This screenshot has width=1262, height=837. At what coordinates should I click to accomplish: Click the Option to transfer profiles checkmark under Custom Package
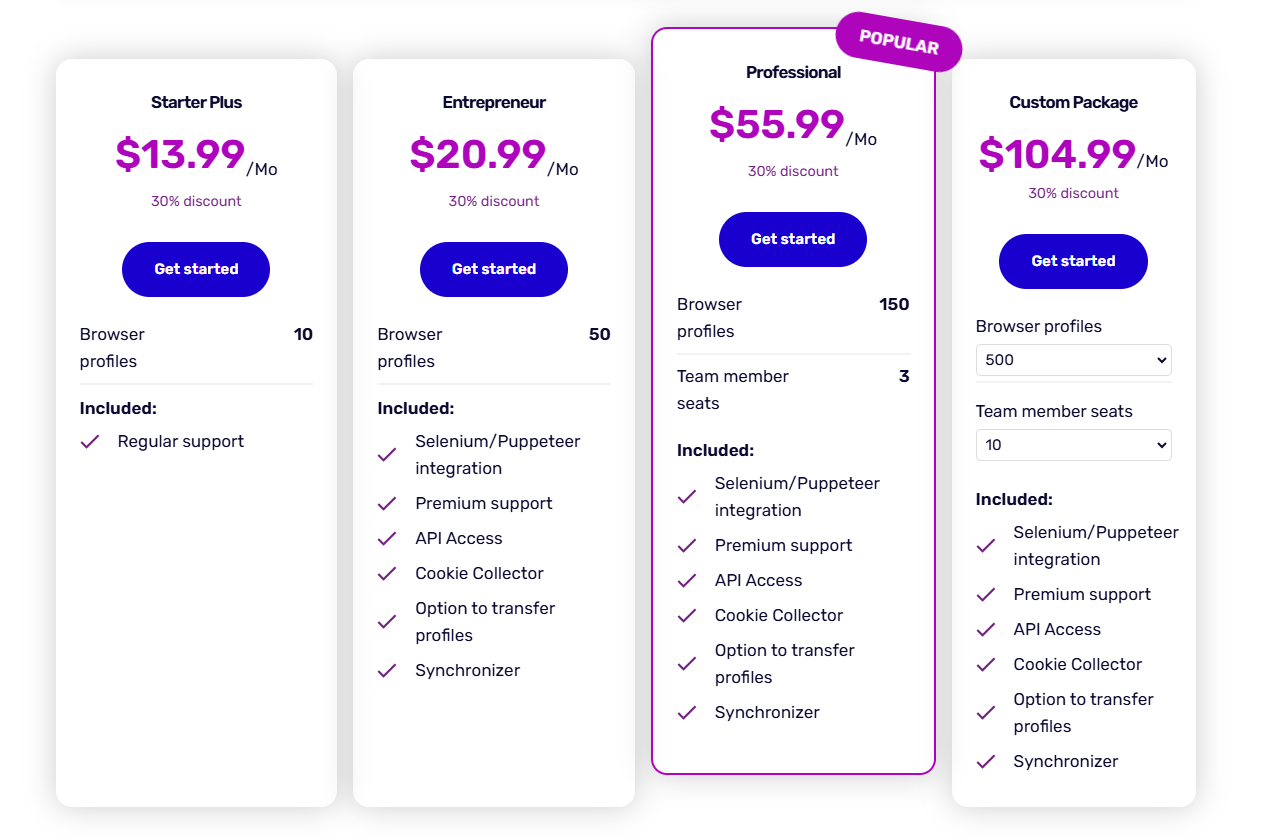pyautogui.click(x=984, y=712)
